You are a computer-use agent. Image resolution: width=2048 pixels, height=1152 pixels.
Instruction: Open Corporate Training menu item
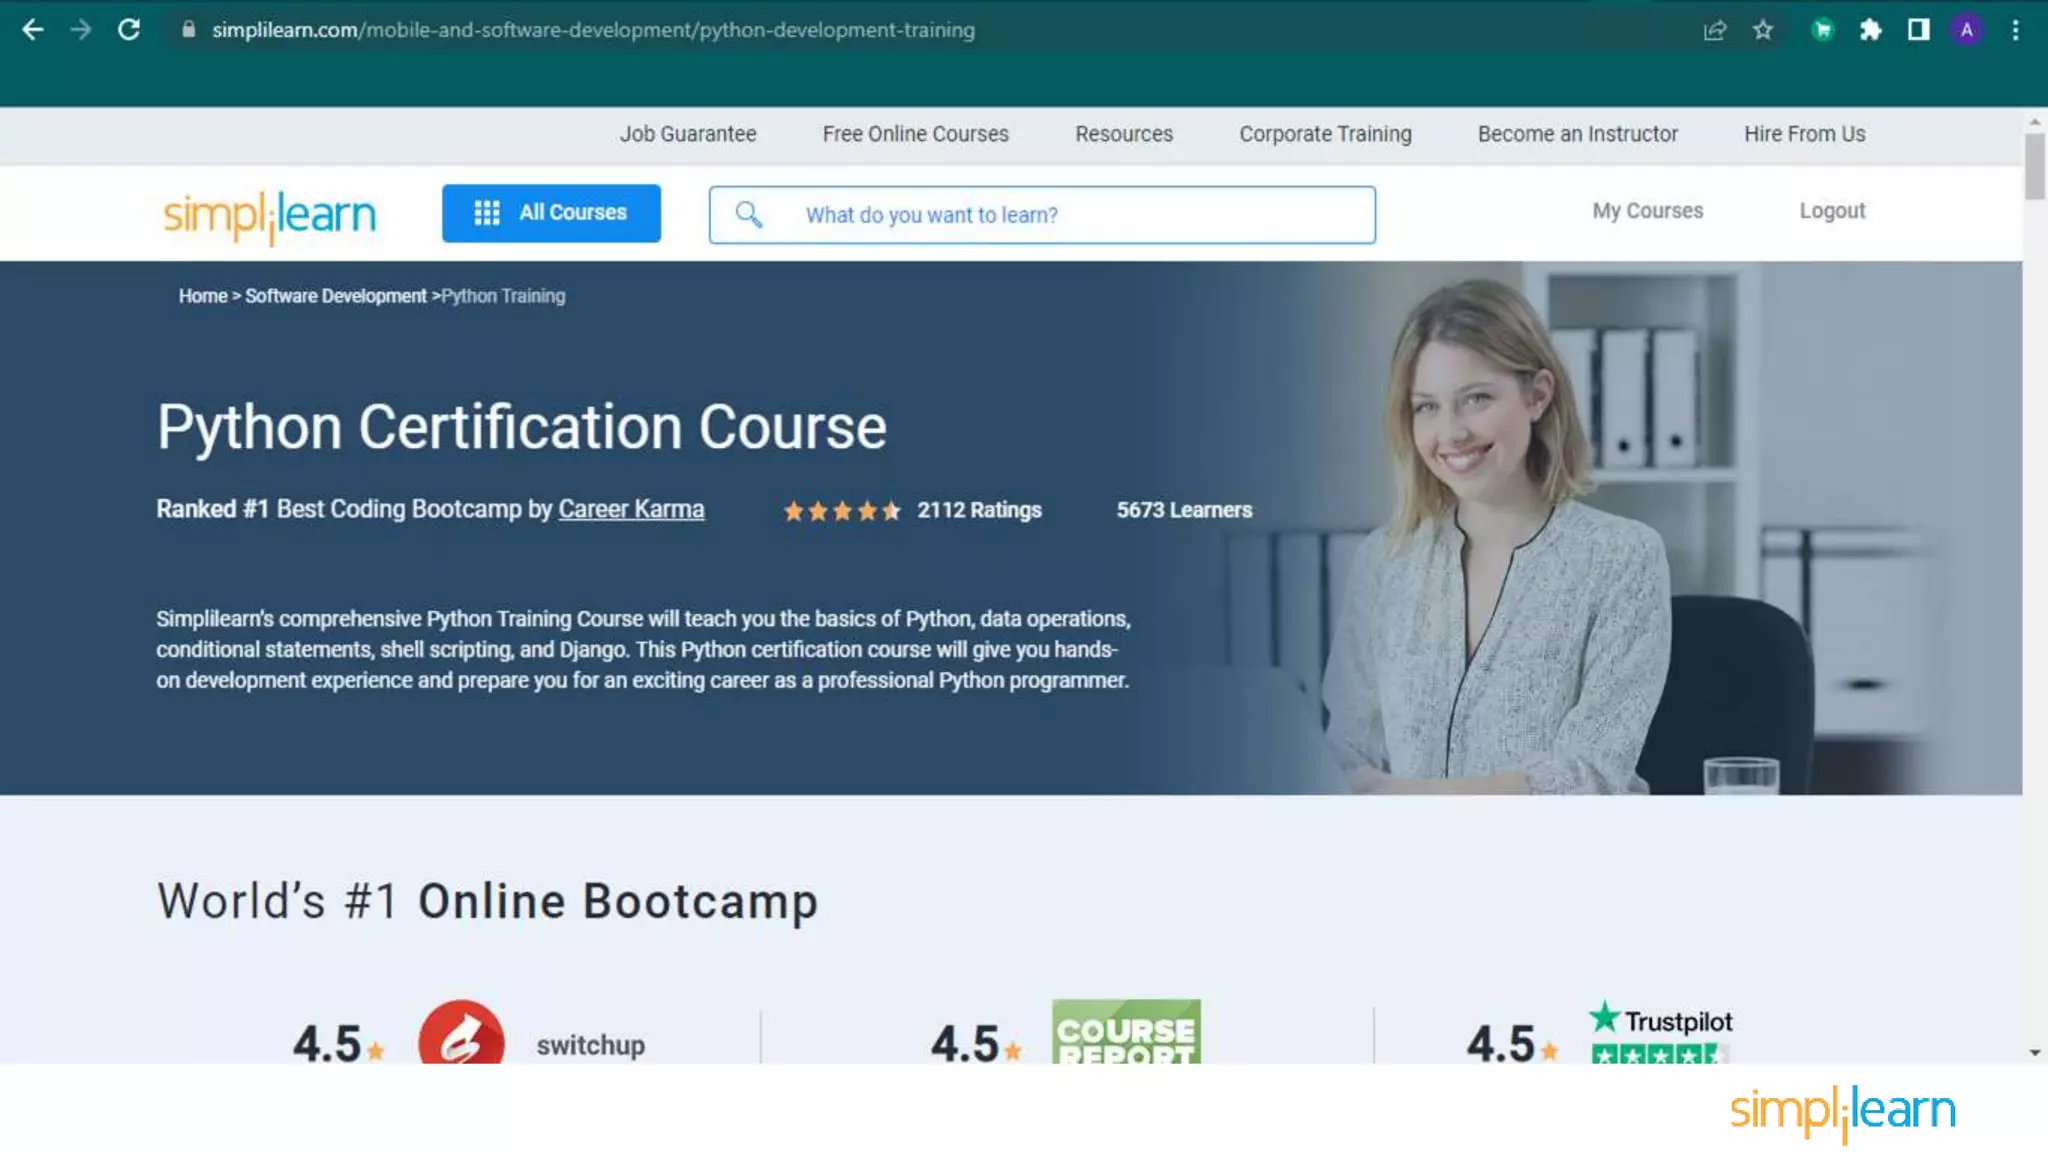(x=1326, y=134)
